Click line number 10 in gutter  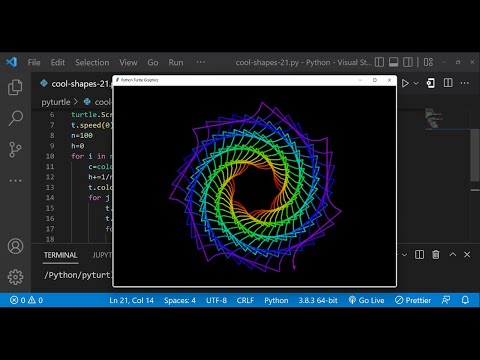pos(50,156)
